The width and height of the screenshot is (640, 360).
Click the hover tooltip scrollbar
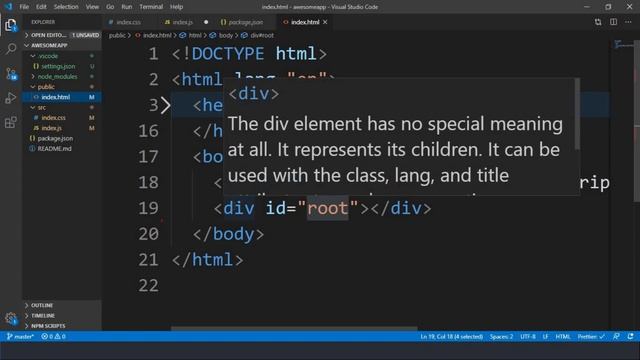577,114
